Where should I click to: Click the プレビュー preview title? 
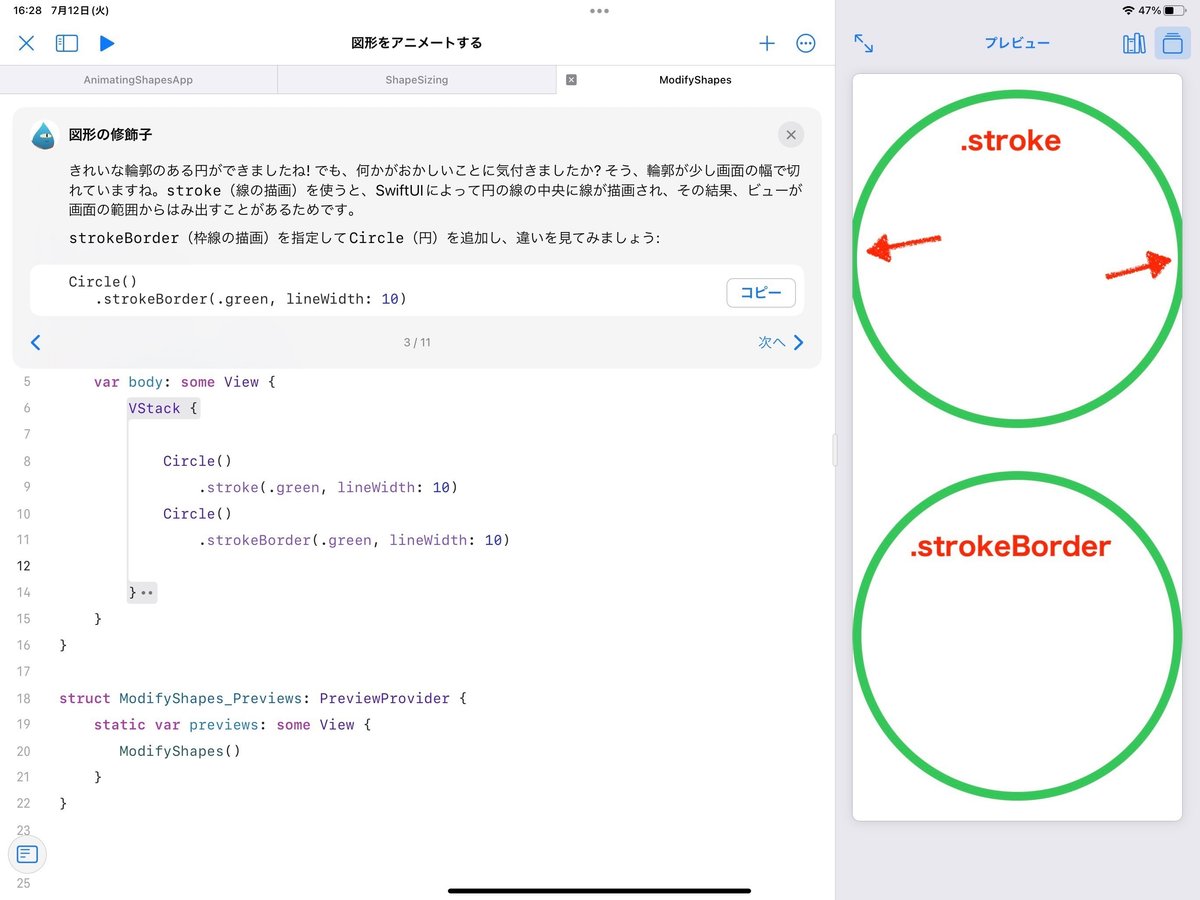pos(1017,43)
